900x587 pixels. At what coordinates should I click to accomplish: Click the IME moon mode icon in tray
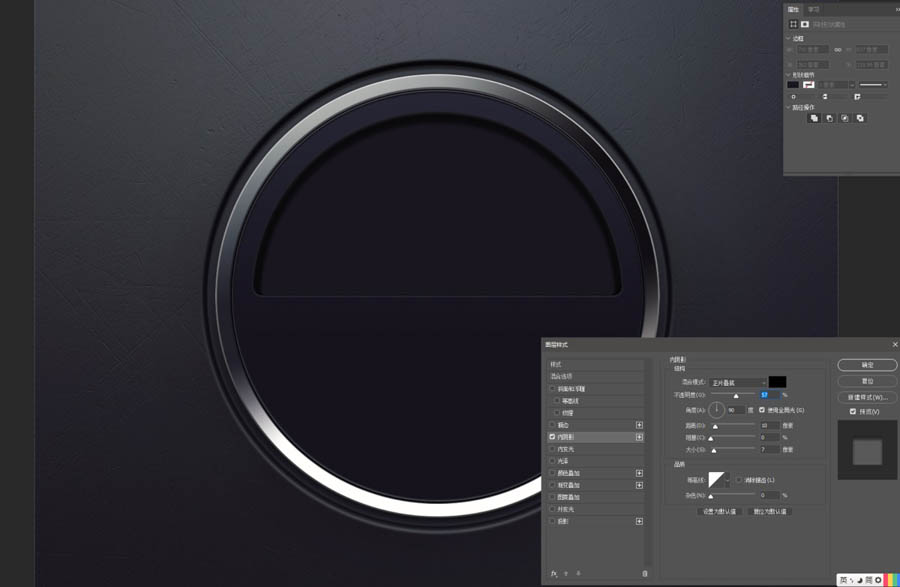(x=860, y=580)
